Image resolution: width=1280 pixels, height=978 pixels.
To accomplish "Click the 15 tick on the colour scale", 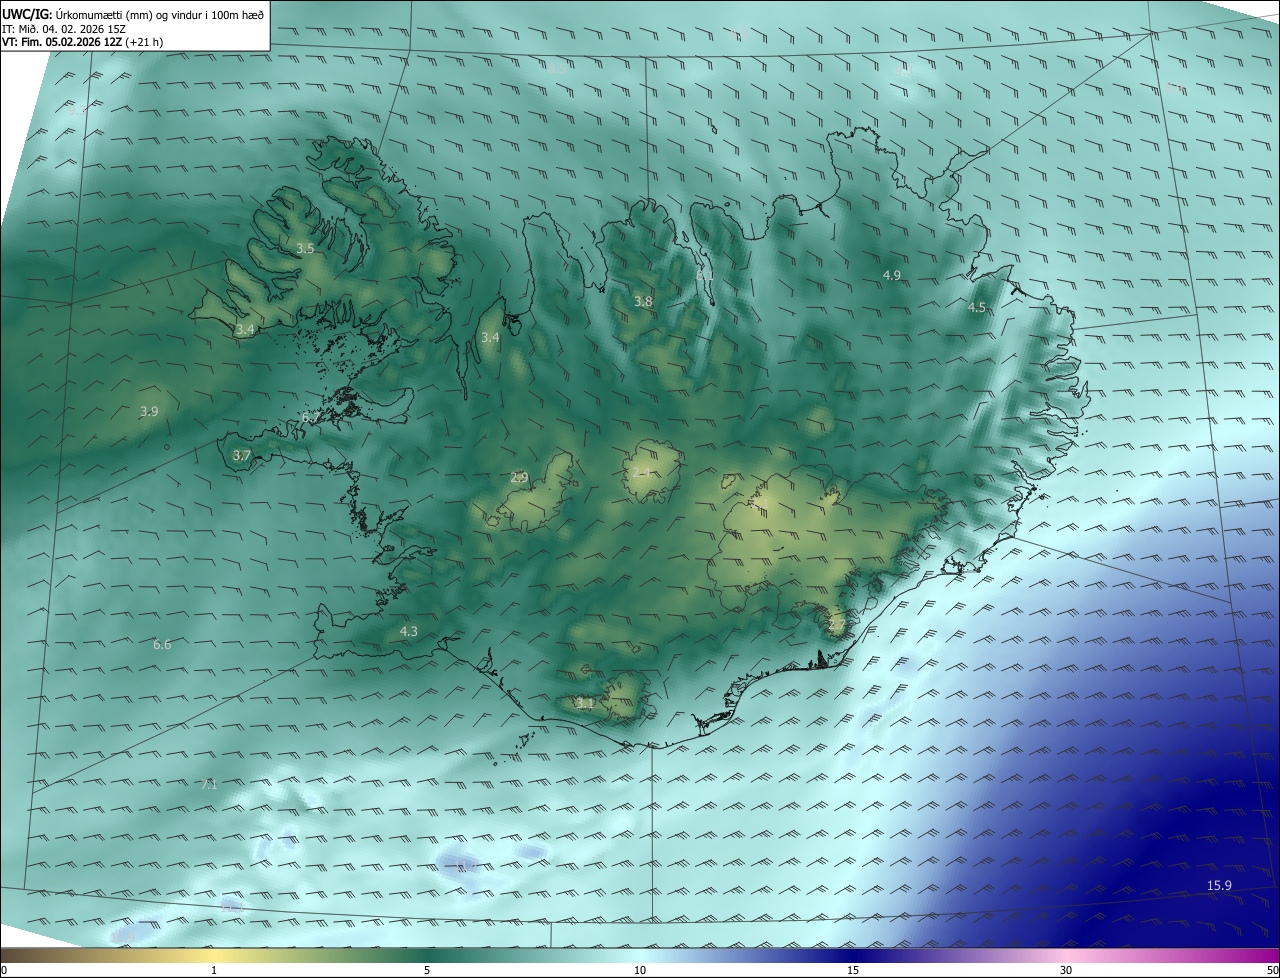I will coord(853,970).
